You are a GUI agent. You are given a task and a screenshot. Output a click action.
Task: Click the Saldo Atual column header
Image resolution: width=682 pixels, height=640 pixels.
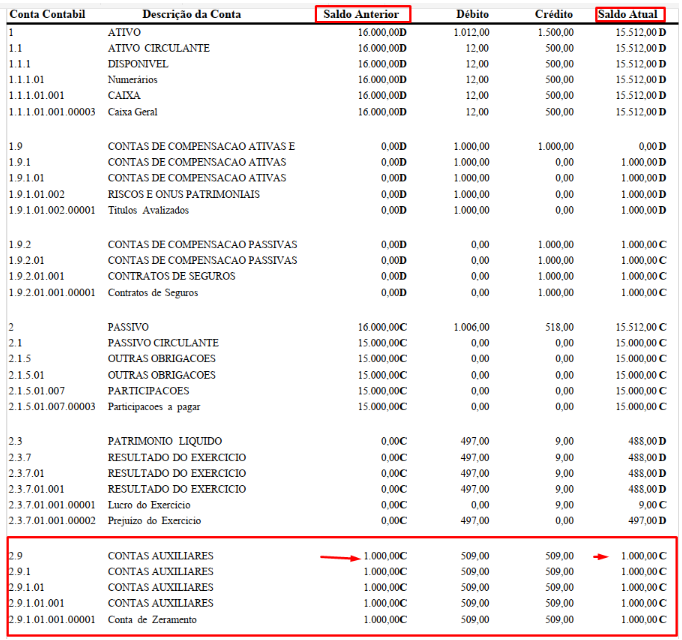pos(629,14)
